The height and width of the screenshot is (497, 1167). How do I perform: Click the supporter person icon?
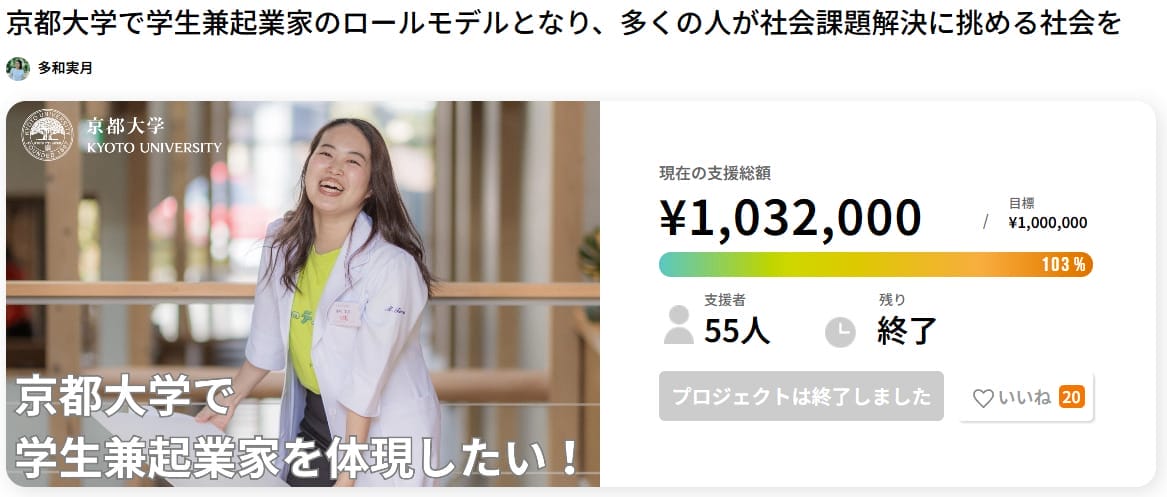(679, 325)
